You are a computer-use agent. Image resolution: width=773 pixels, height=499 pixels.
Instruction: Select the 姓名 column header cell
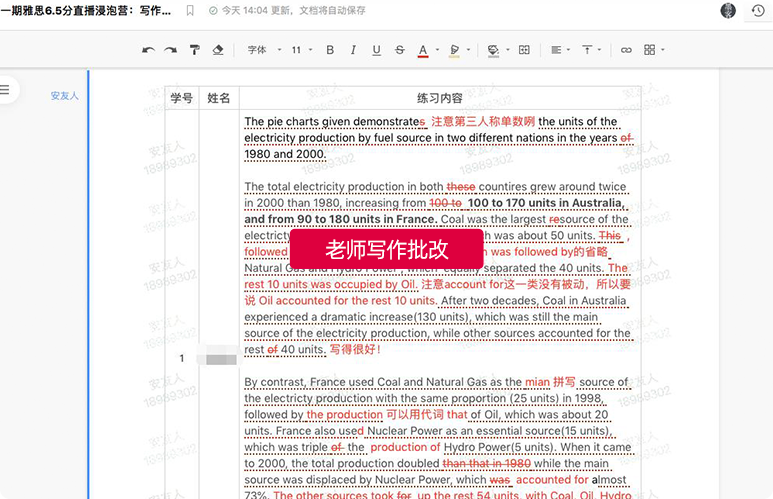tap(219, 98)
